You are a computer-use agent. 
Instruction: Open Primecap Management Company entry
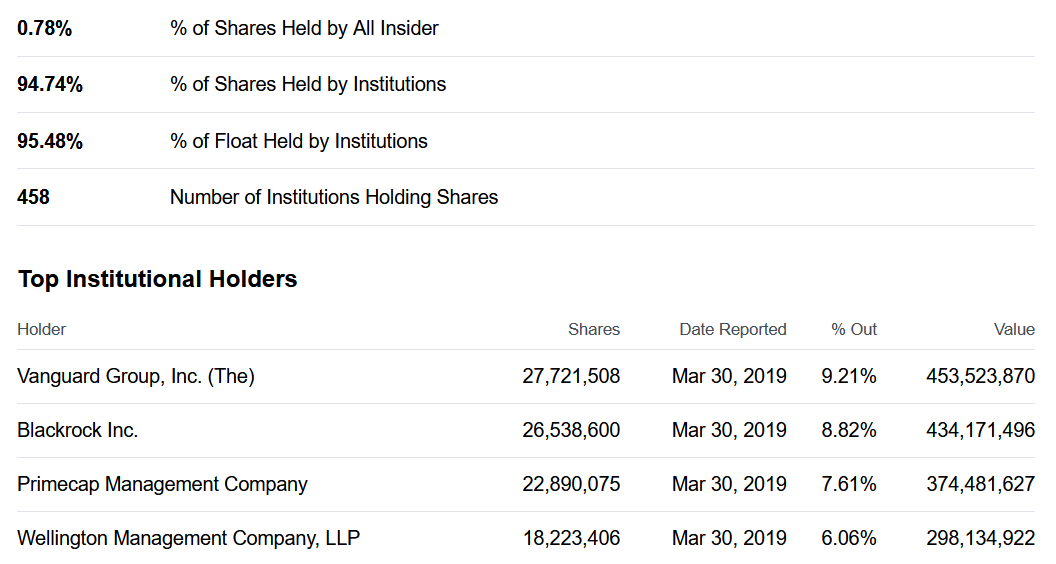tap(162, 484)
